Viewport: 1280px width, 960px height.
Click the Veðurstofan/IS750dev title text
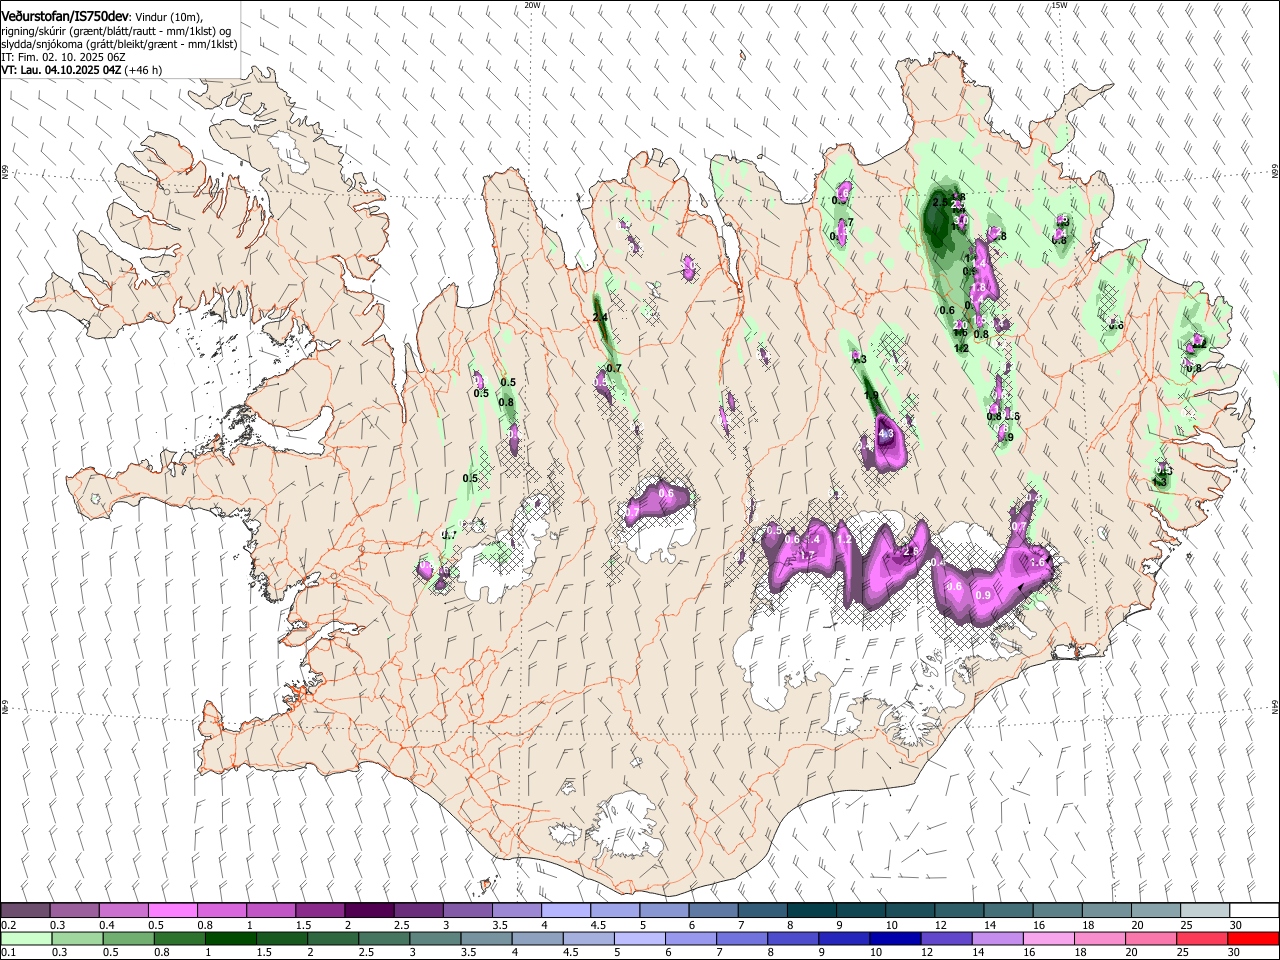(65, 16)
